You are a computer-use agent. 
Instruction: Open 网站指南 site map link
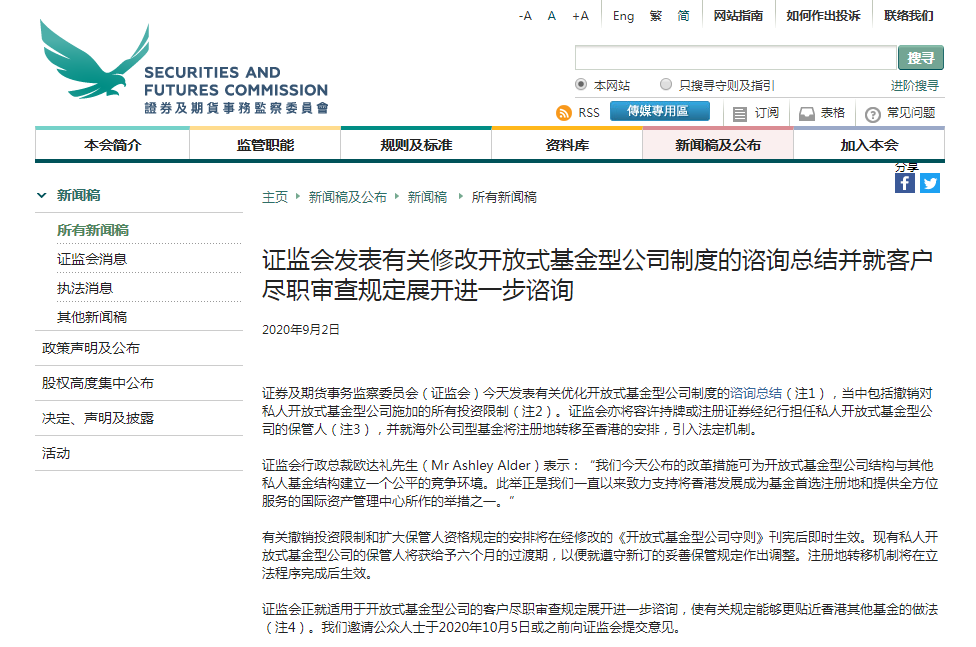(738, 16)
